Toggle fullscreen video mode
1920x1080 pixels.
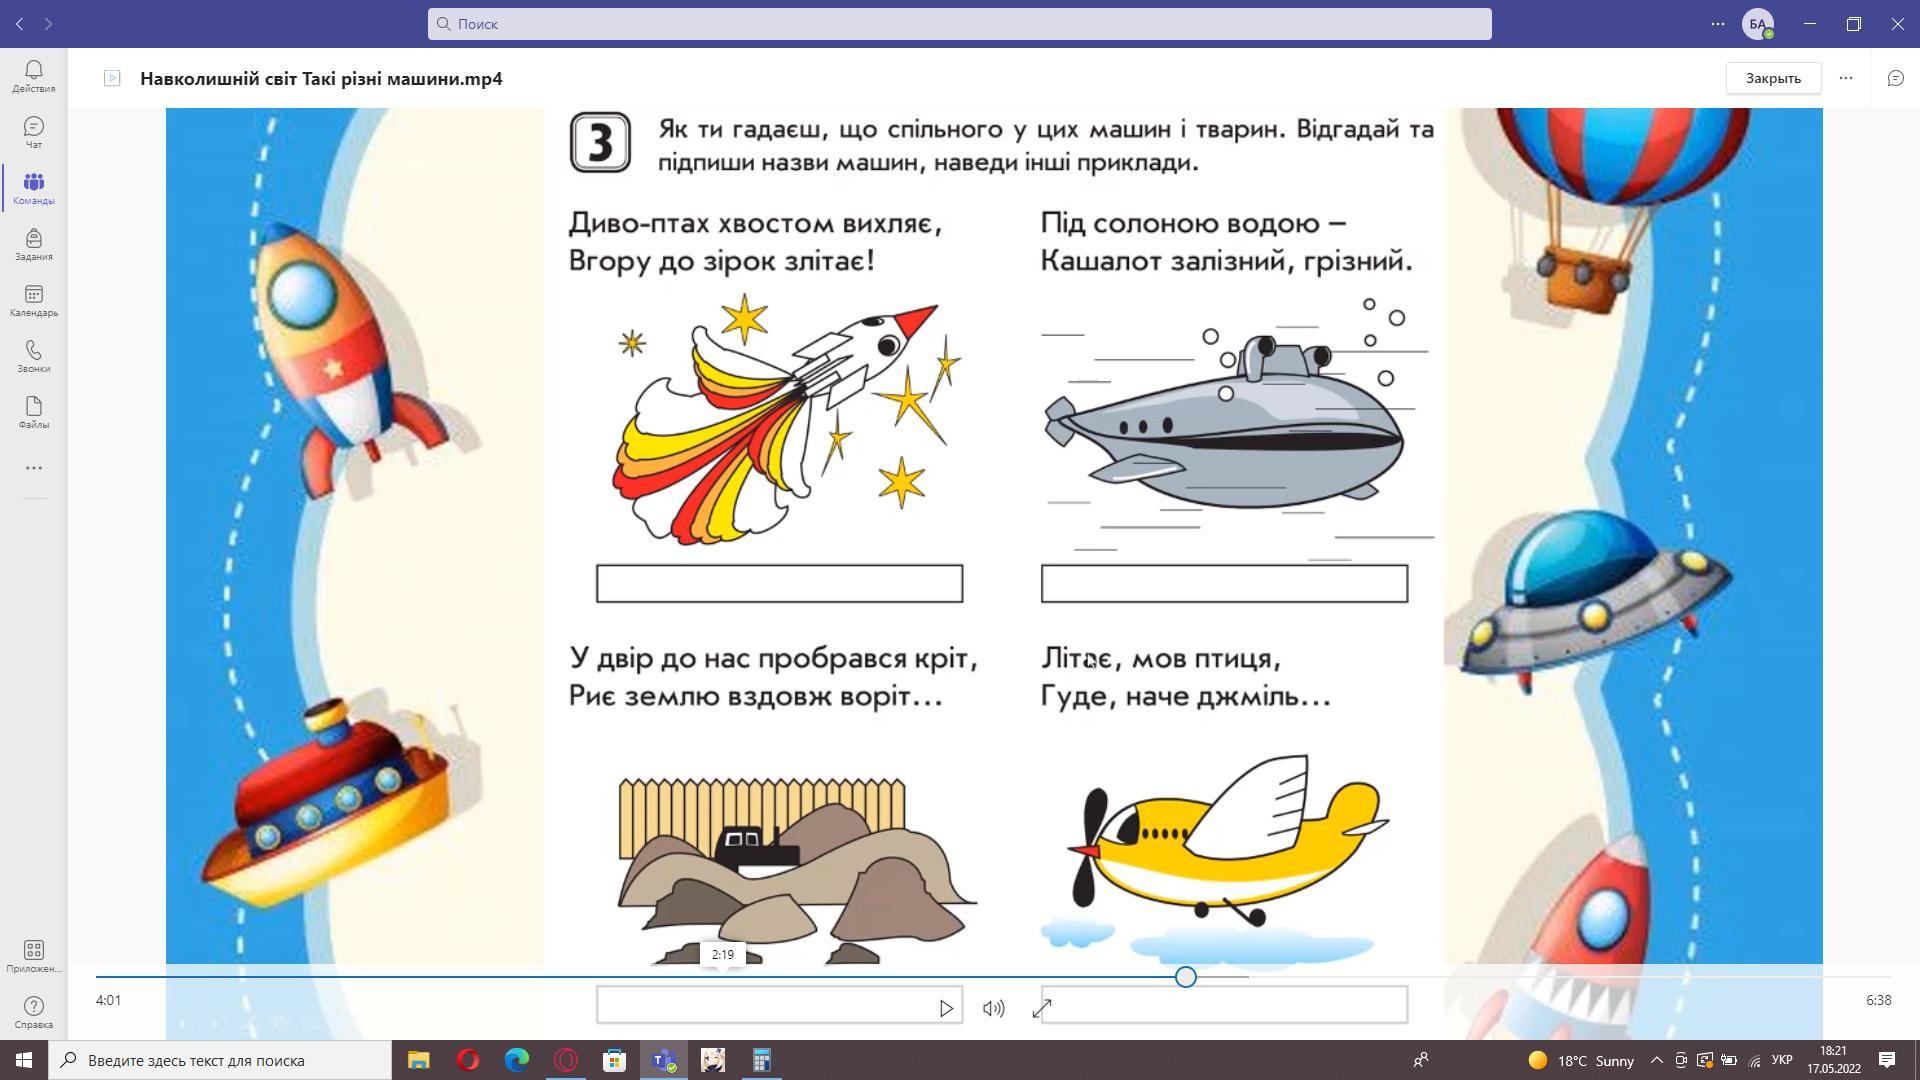[x=1041, y=1008]
